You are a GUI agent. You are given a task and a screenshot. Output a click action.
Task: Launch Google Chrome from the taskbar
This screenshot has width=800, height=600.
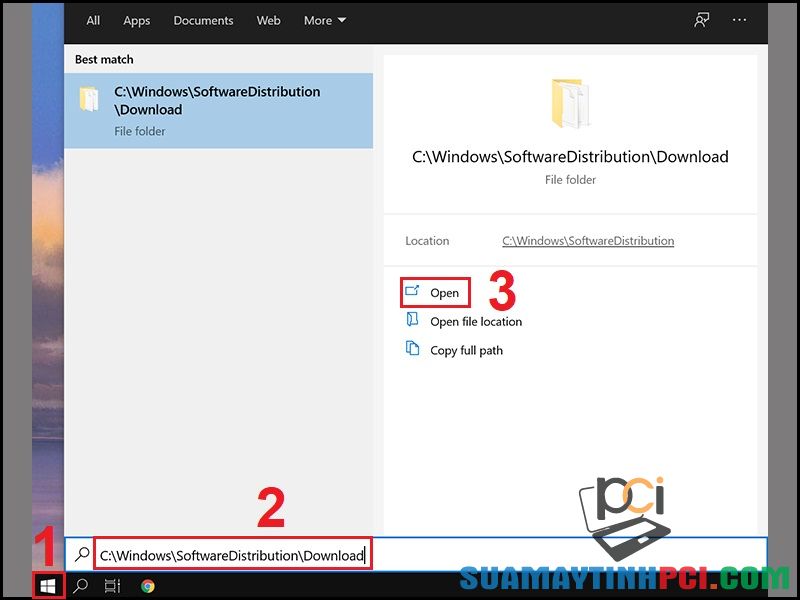pyautogui.click(x=148, y=586)
